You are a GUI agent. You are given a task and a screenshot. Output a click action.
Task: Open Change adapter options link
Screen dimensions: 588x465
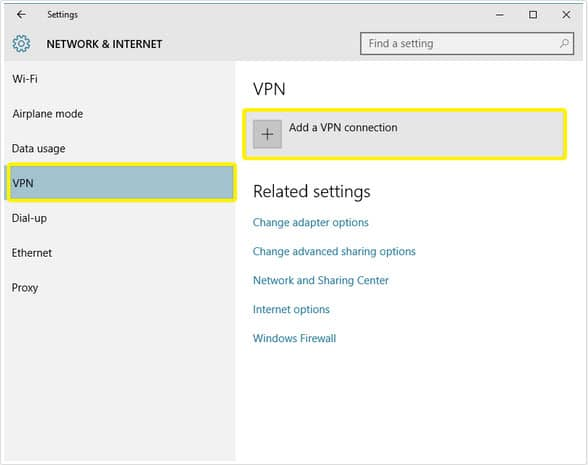(x=310, y=222)
